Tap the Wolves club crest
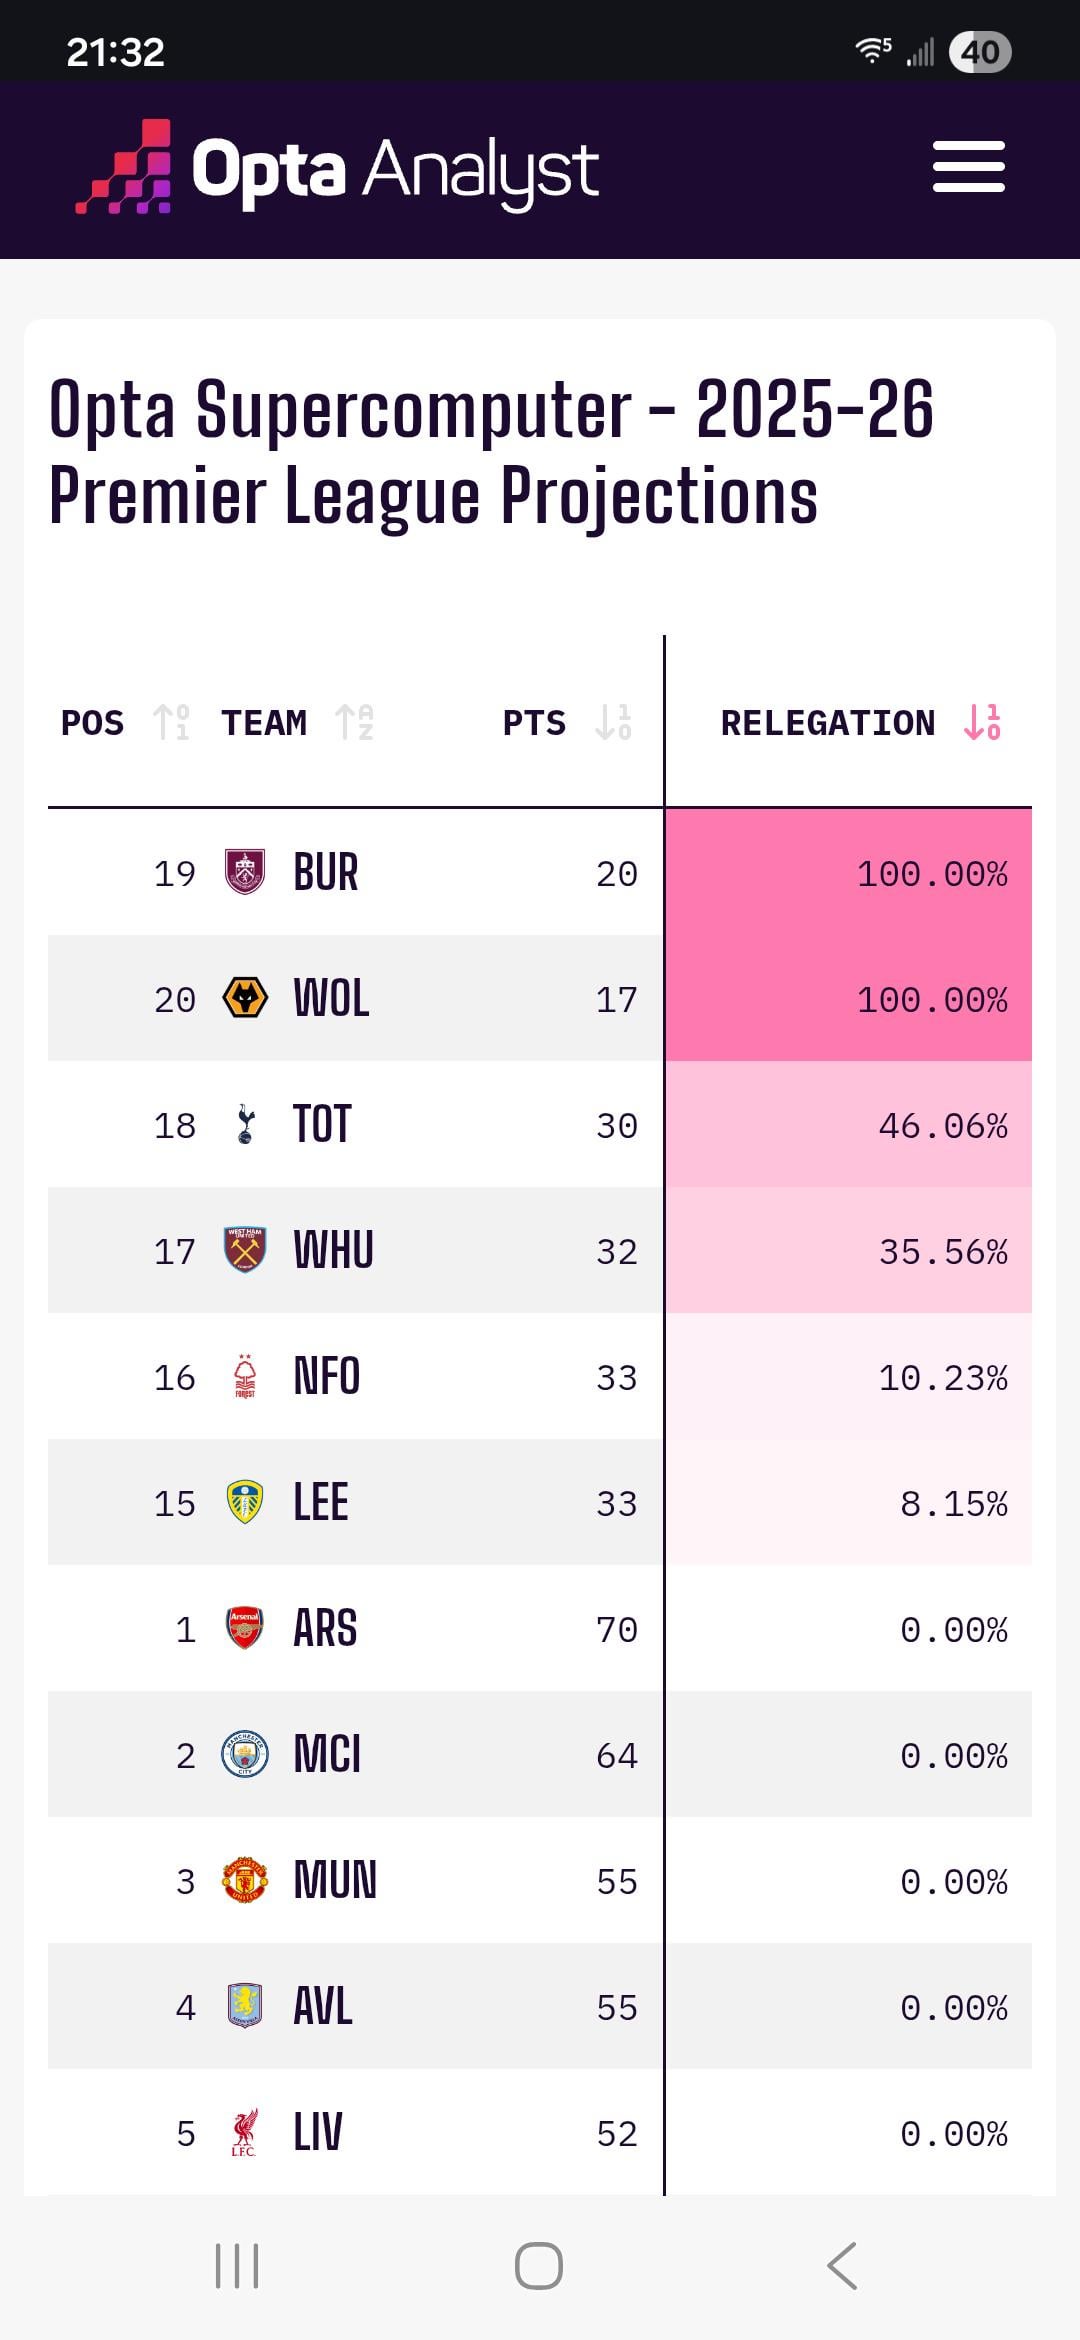Viewport: 1080px width, 2340px height. (245, 998)
